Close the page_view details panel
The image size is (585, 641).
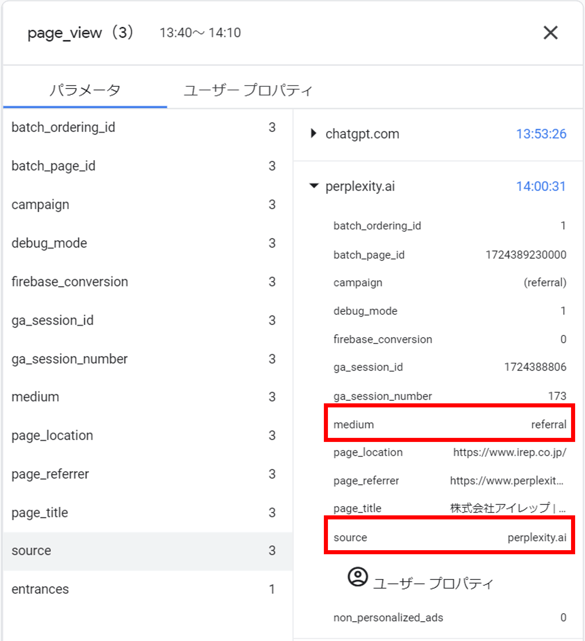[x=550, y=33]
